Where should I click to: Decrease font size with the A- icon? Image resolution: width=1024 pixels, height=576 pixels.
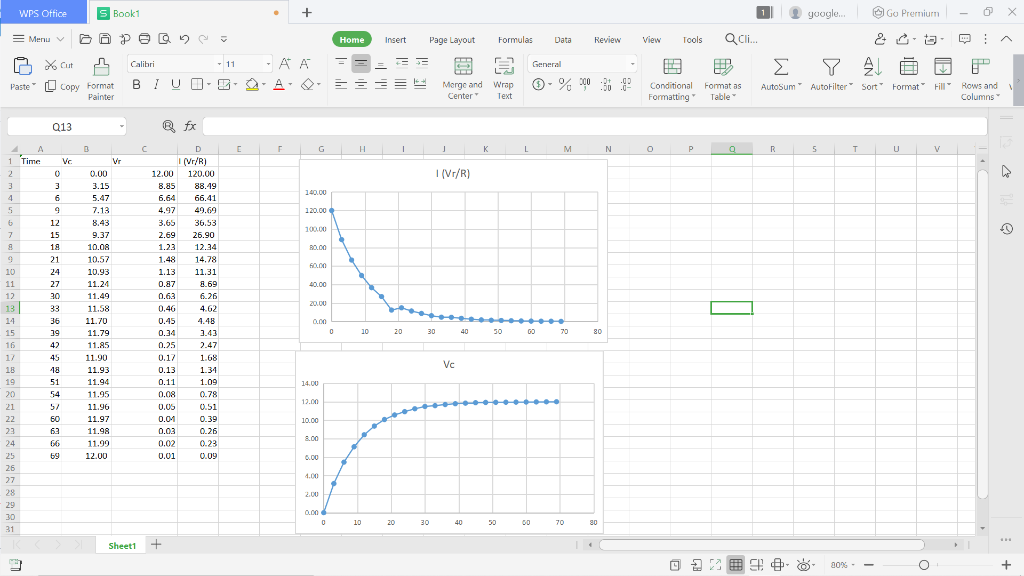tap(305, 63)
